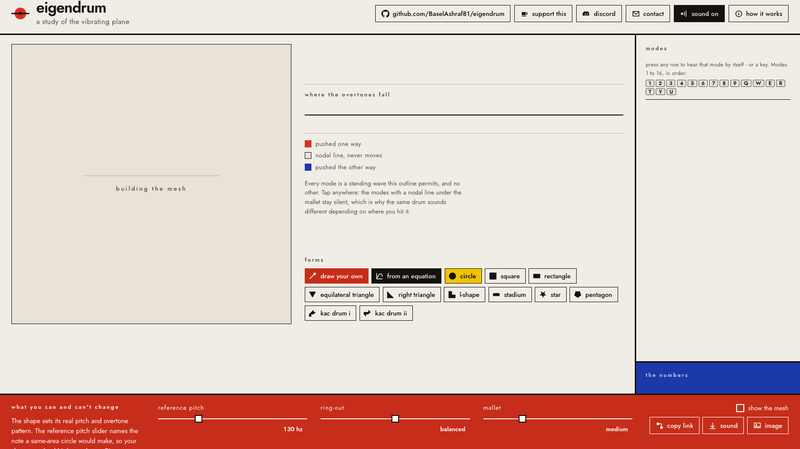Image resolution: width=800 pixels, height=449 pixels.
Task: Pick the right triangle shape
Action: click(412, 294)
